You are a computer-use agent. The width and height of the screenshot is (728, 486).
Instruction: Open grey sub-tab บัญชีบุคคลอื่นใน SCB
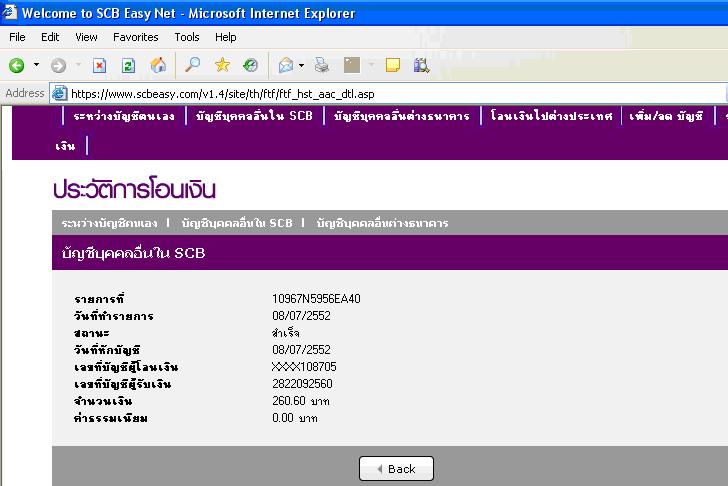click(237, 223)
